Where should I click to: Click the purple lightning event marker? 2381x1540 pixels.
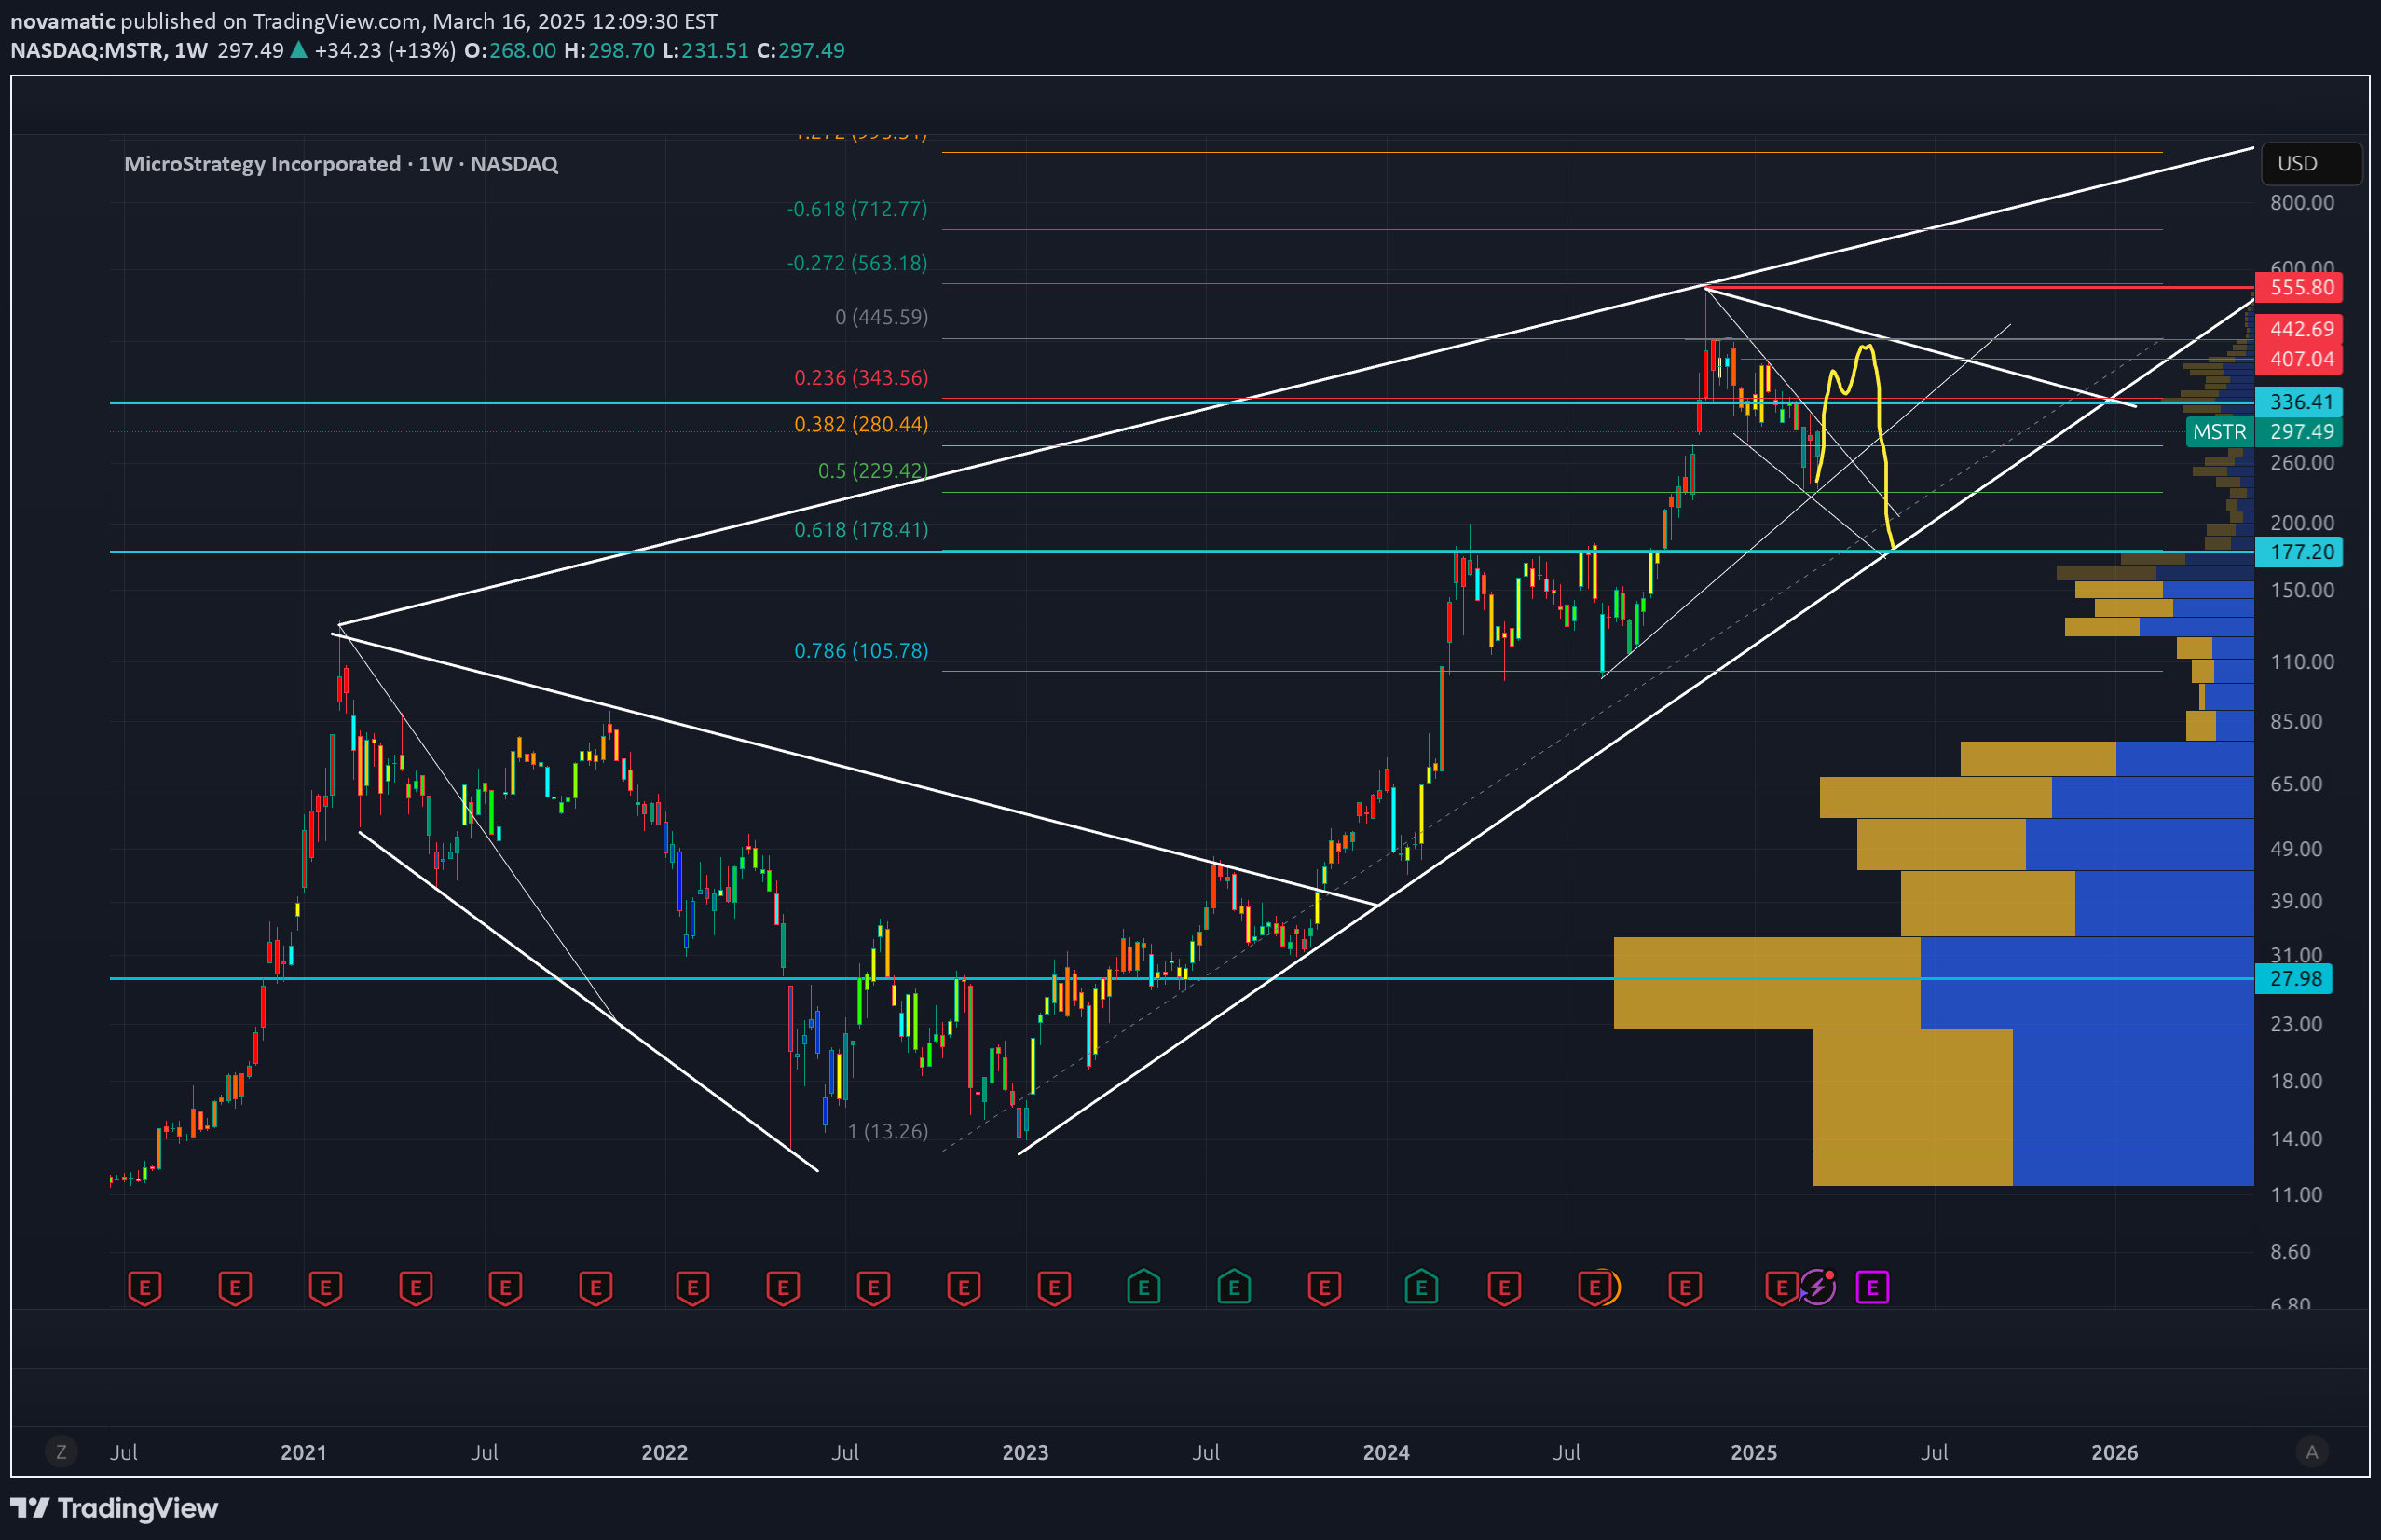tap(1818, 1287)
